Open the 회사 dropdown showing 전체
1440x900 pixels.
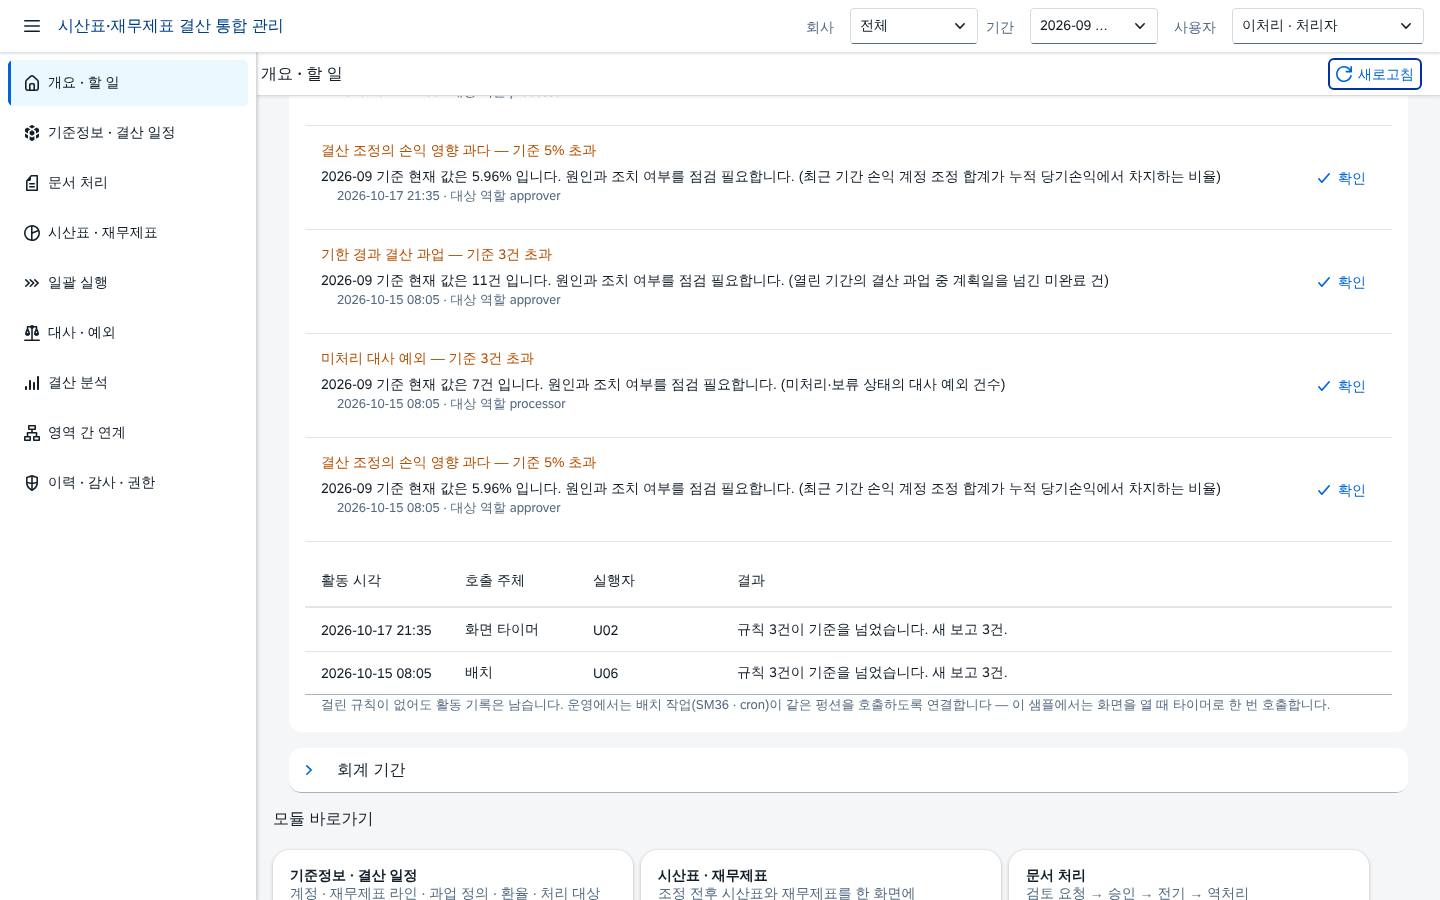pos(914,26)
